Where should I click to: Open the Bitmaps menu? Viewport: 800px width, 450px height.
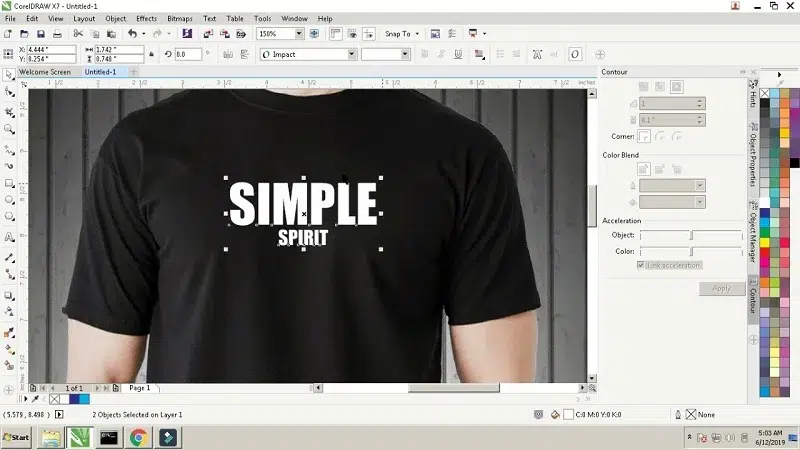point(180,18)
